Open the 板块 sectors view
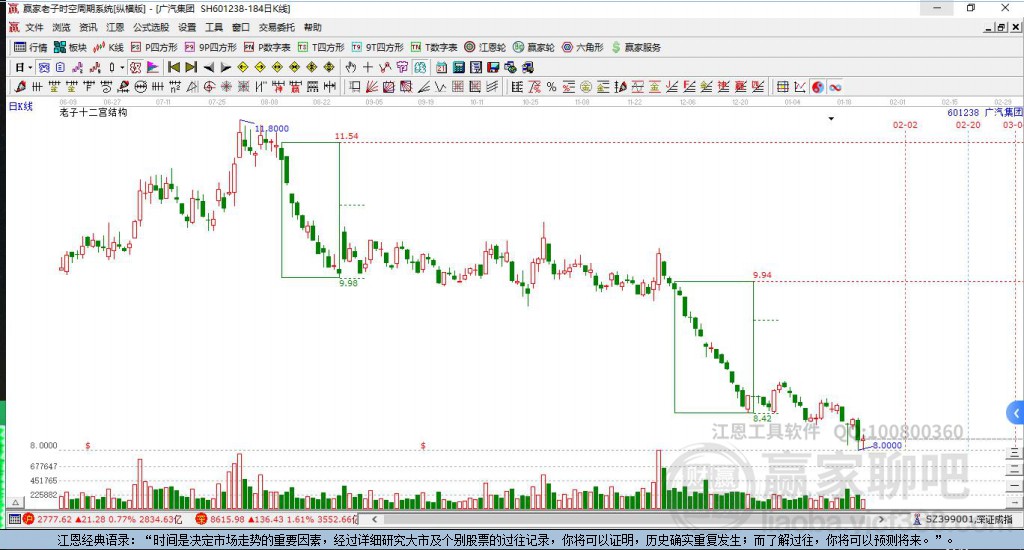The height and width of the screenshot is (550, 1024). pyautogui.click(x=70, y=47)
